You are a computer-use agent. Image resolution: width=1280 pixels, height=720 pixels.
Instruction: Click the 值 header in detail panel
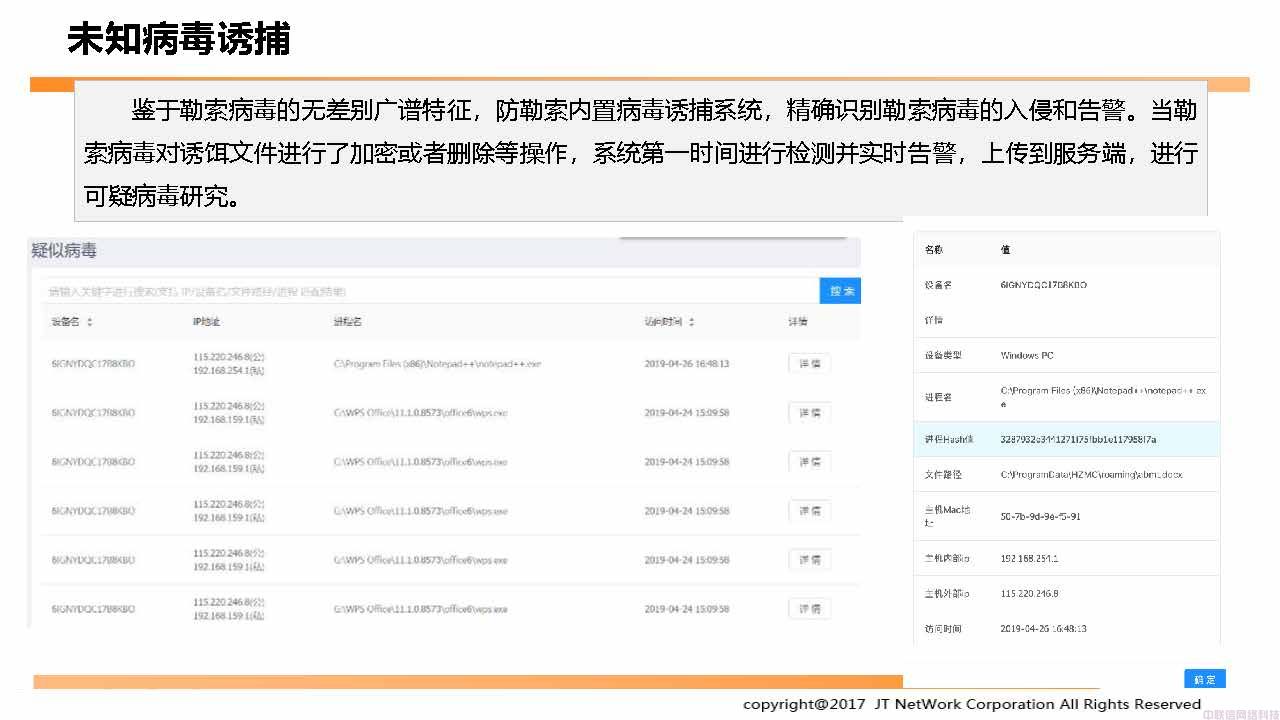(x=1005, y=250)
